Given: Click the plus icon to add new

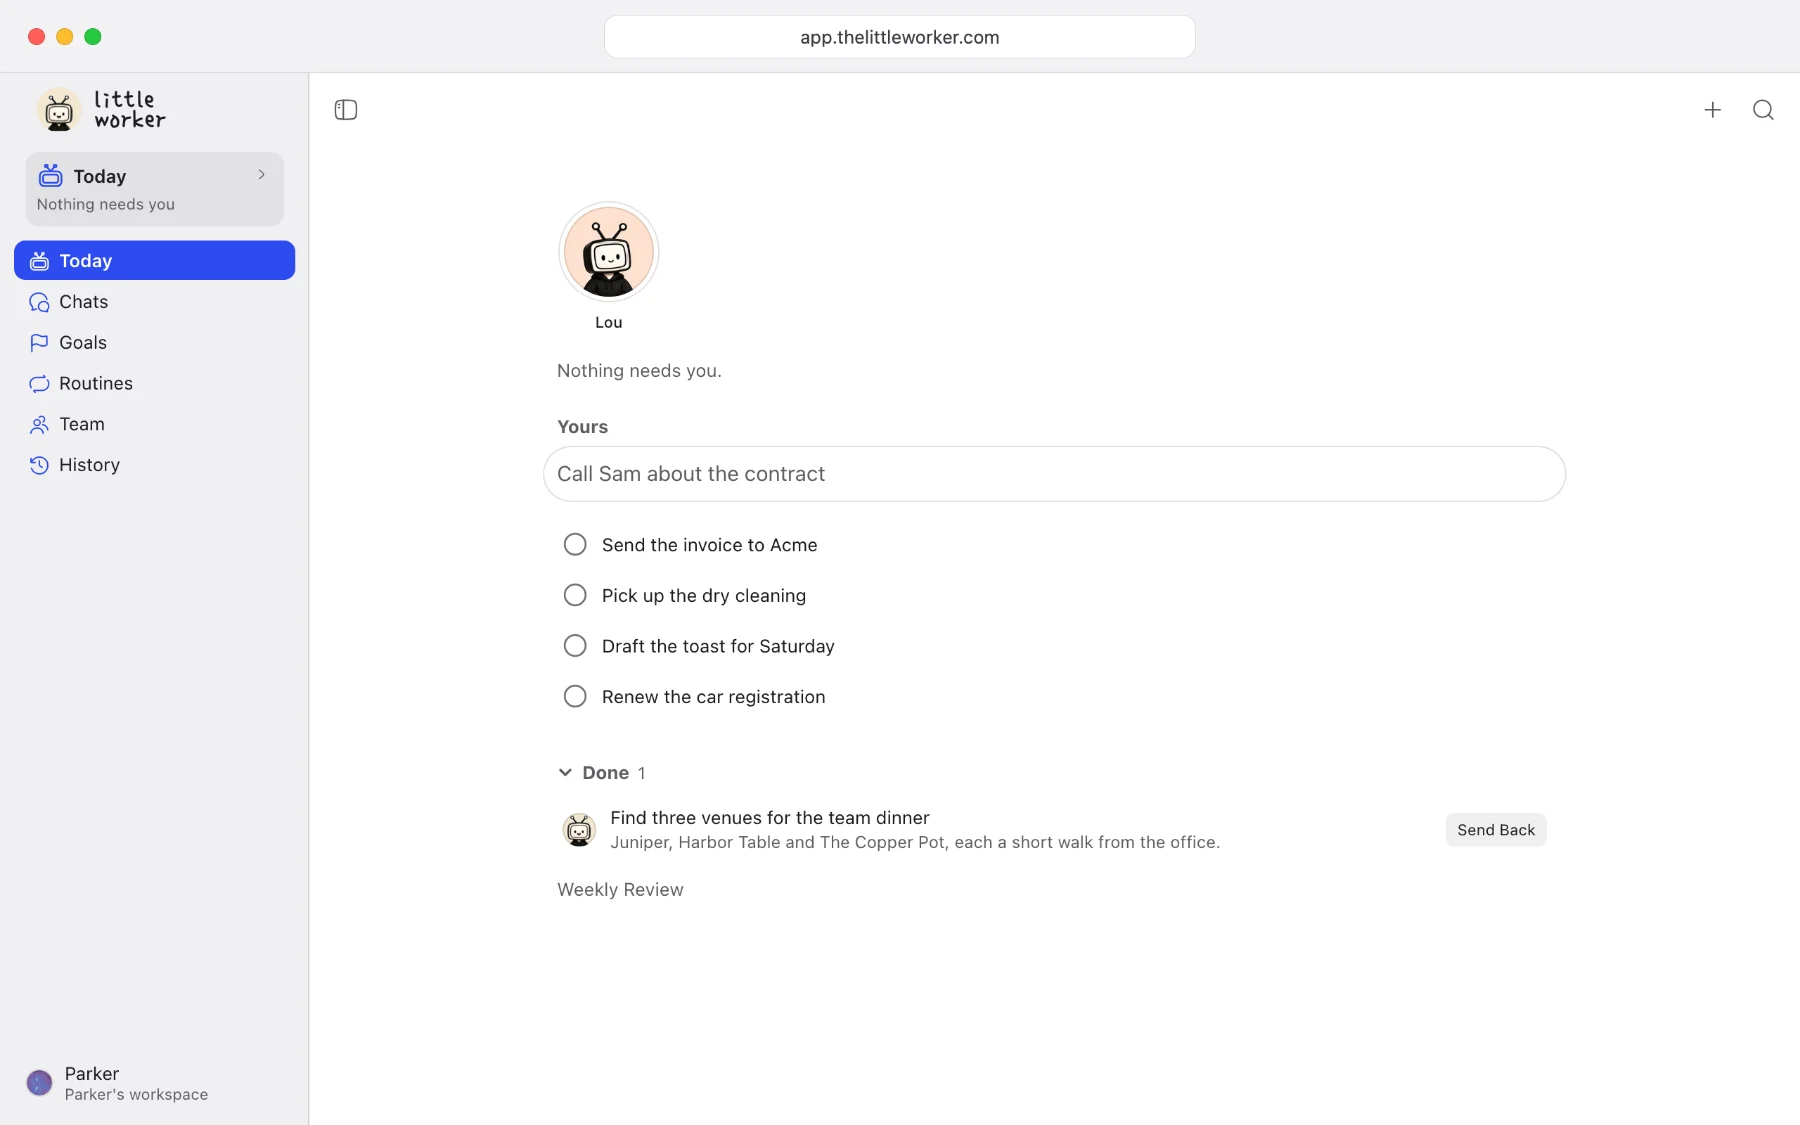Looking at the screenshot, I should 1713,110.
